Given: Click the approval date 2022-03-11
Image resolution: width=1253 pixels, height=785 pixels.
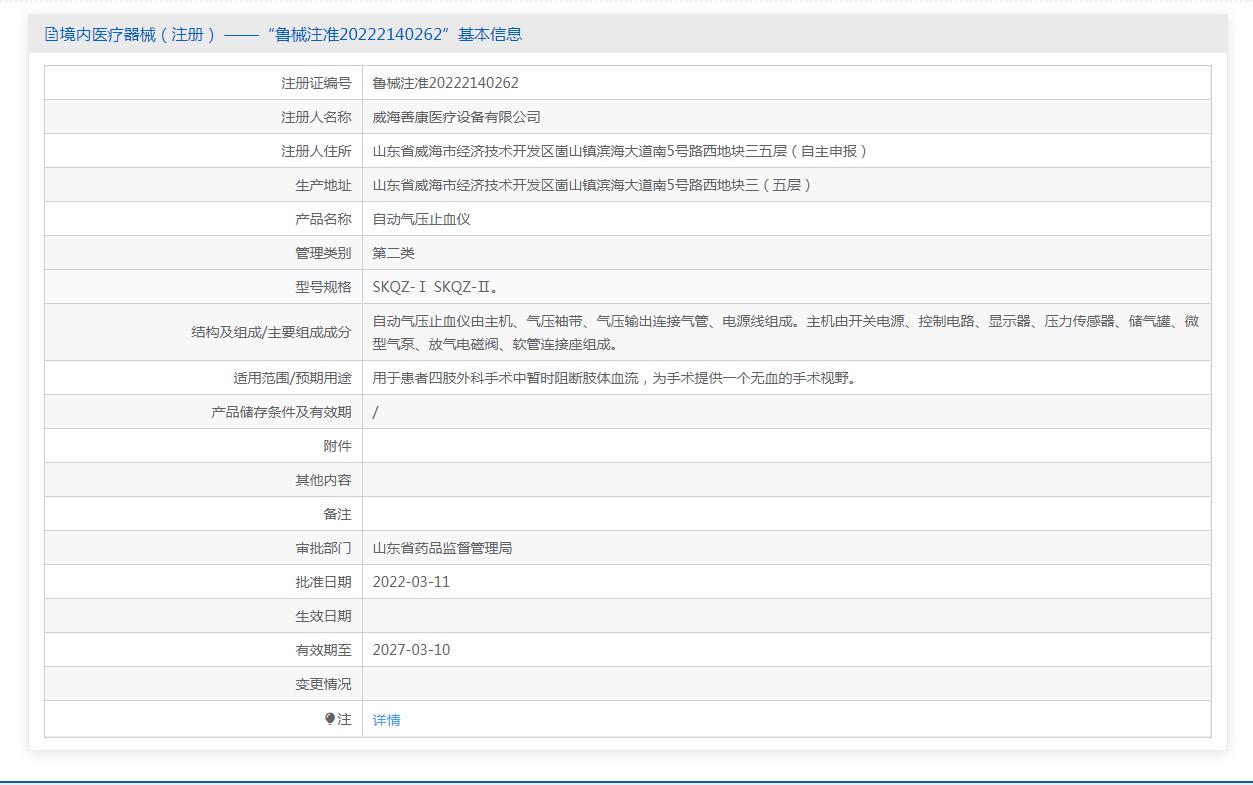Looking at the screenshot, I should (x=411, y=582).
